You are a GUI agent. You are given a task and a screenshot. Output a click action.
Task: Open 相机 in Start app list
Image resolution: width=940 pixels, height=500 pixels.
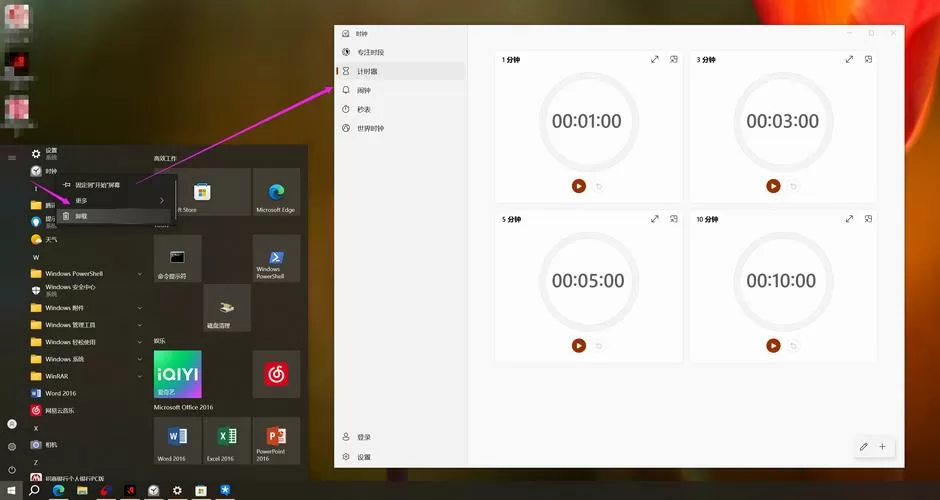(87, 445)
